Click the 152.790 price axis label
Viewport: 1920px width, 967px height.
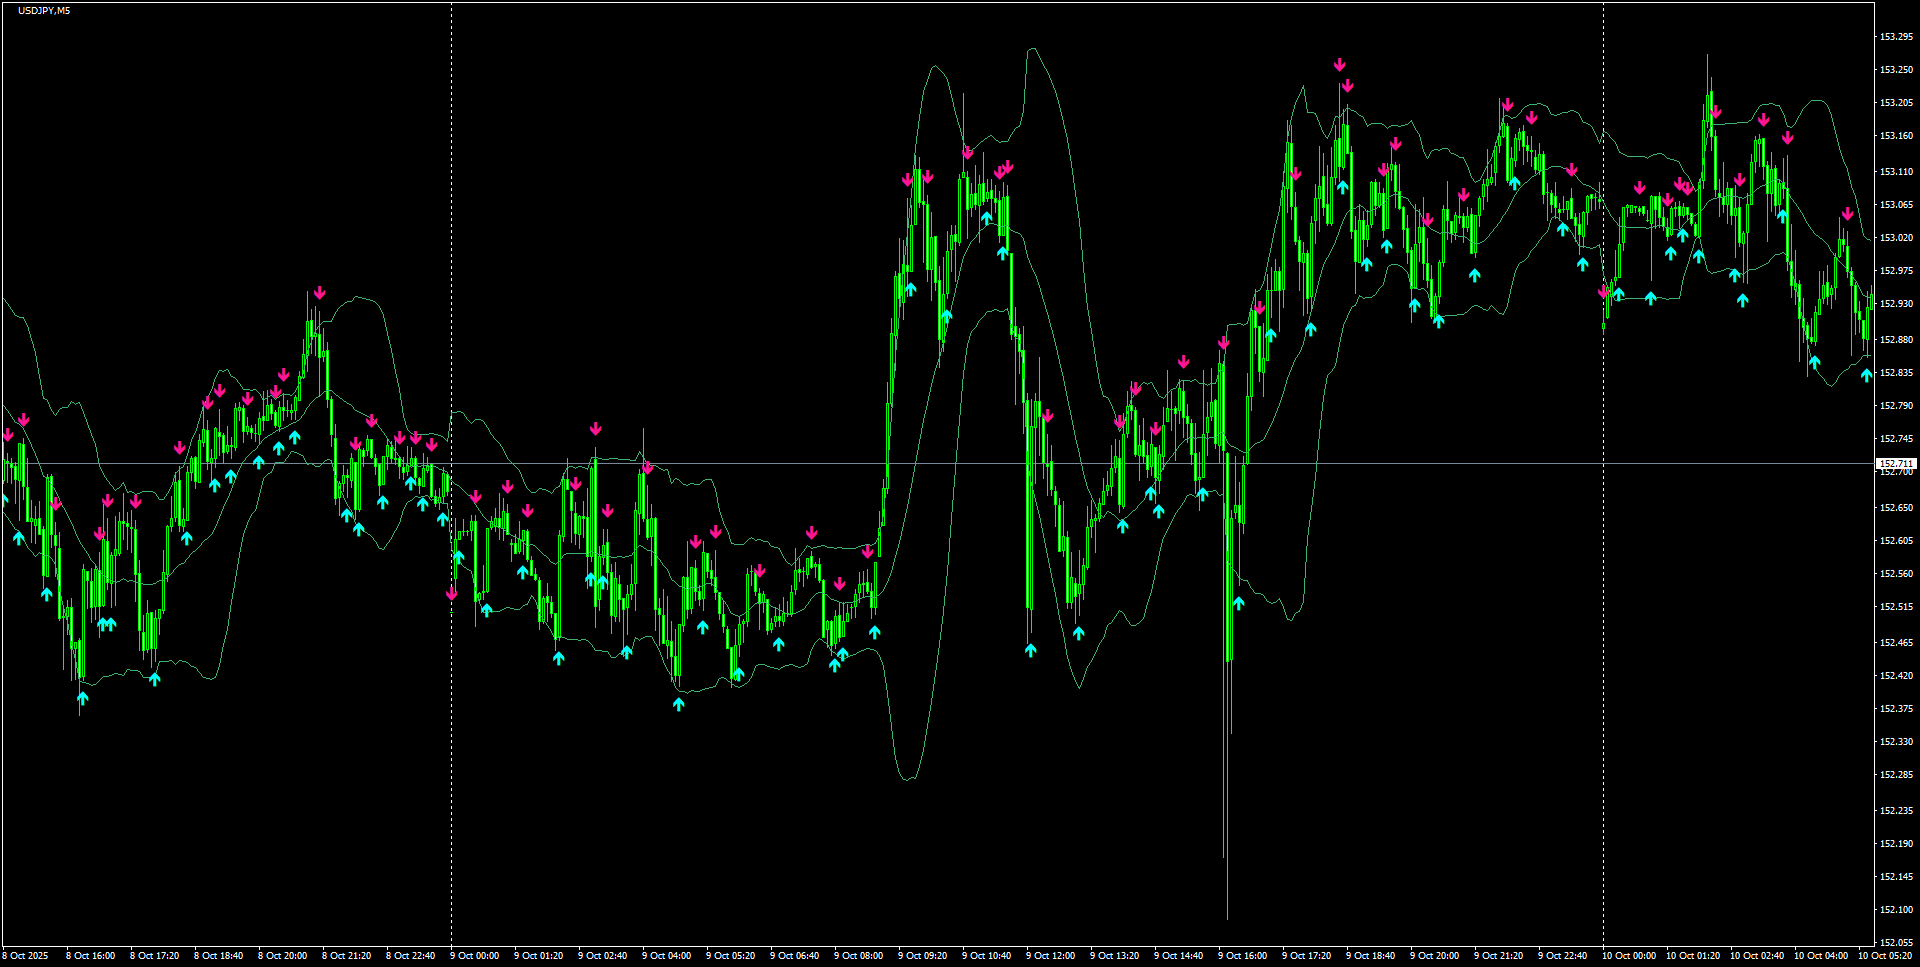click(1896, 406)
